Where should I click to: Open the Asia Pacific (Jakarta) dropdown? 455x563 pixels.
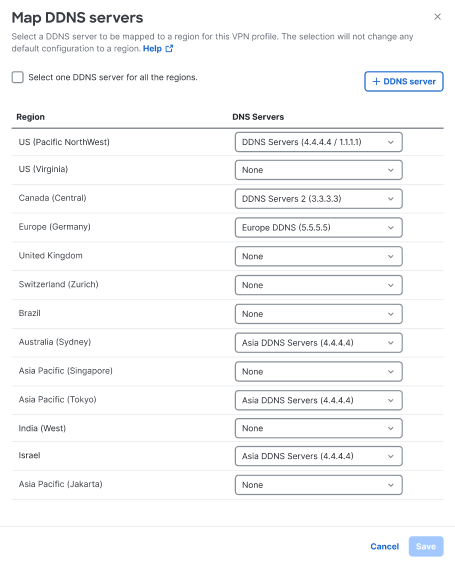[x=319, y=485]
